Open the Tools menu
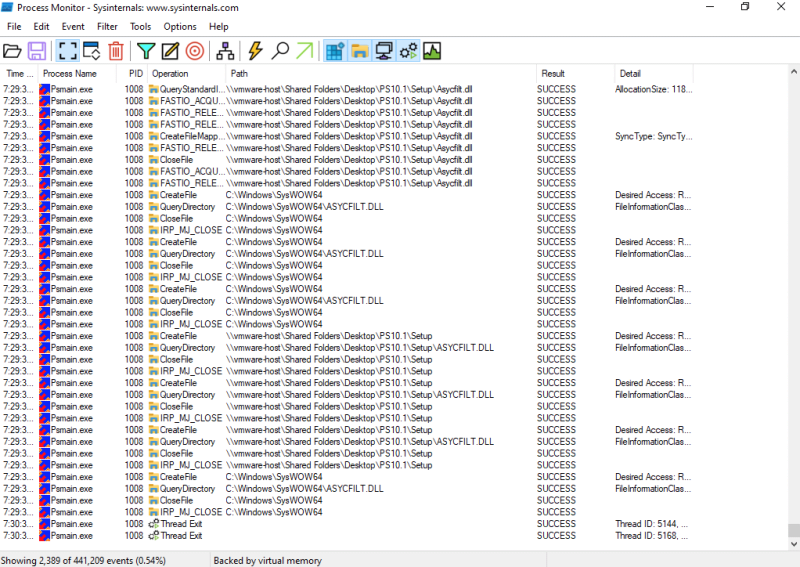The image size is (800, 567). pos(140,27)
